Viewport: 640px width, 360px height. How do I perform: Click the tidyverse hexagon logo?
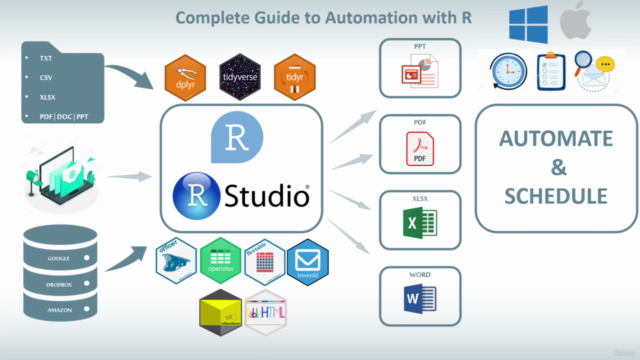click(x=240, y=77)
